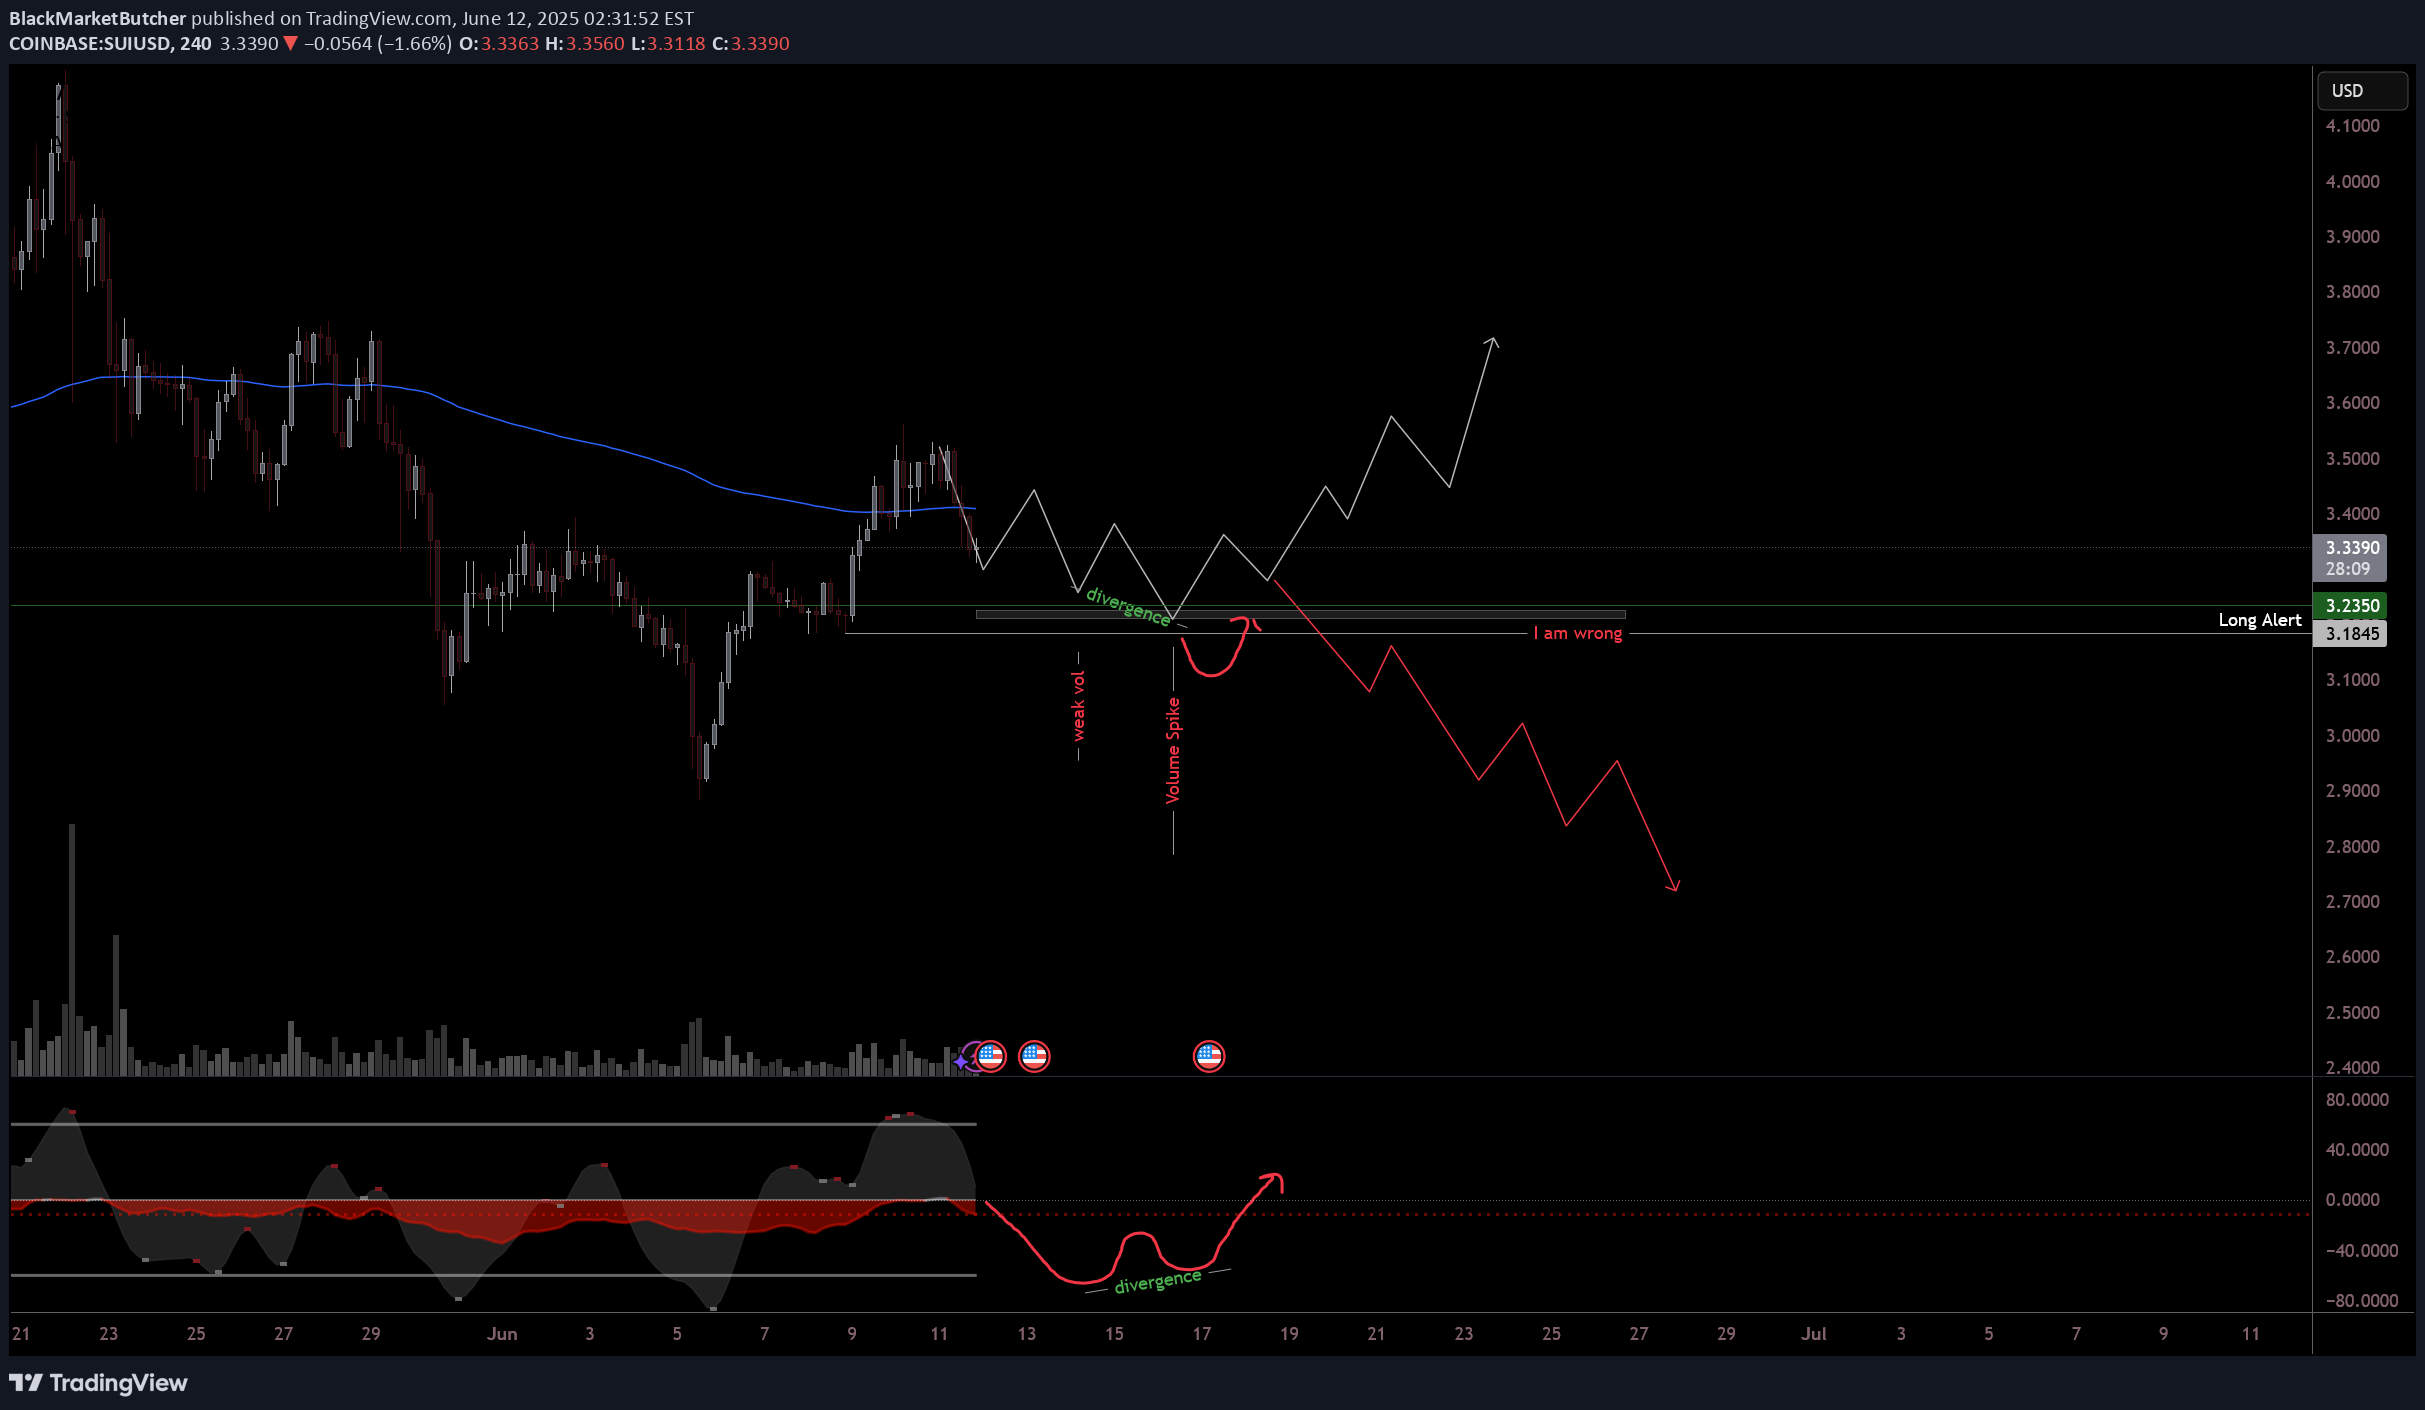The height and width of the screenshot is (1410, 2425).
Task: Click the 'Jul' date axis marker
Action: tap(1813, 1333)
